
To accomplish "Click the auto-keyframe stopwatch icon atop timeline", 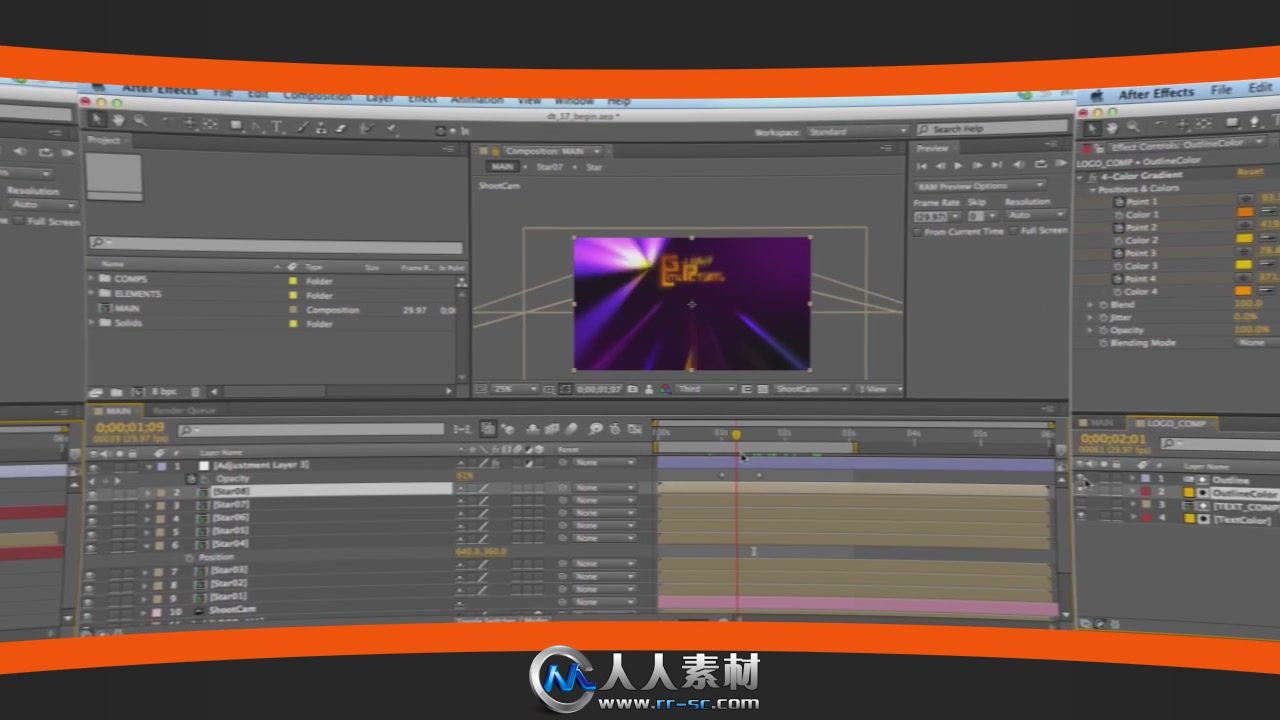I will click(615, 429).
